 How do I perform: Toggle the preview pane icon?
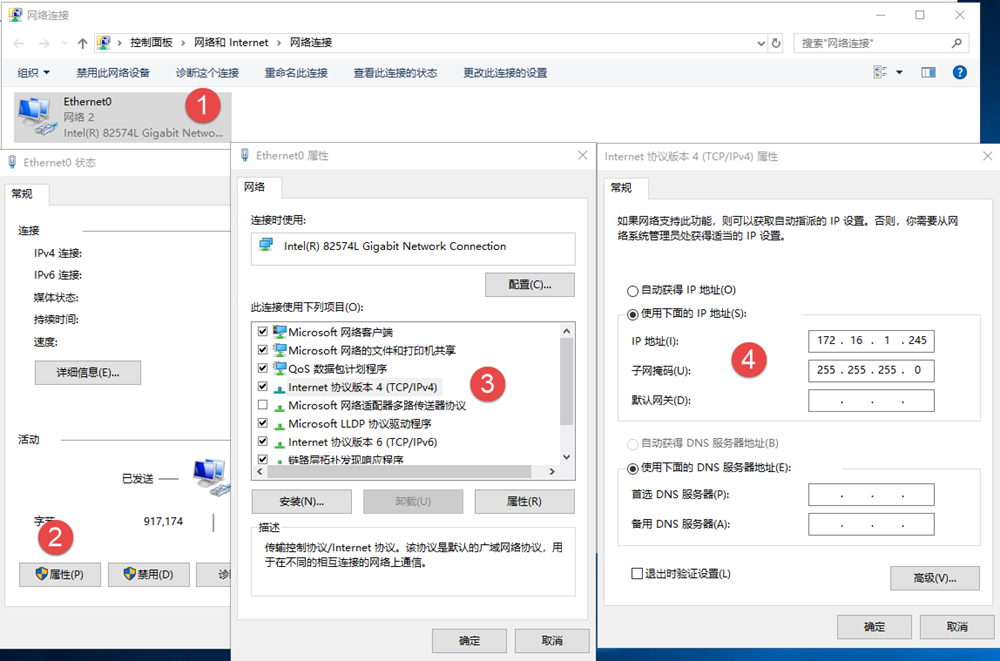tap(928, 73)
